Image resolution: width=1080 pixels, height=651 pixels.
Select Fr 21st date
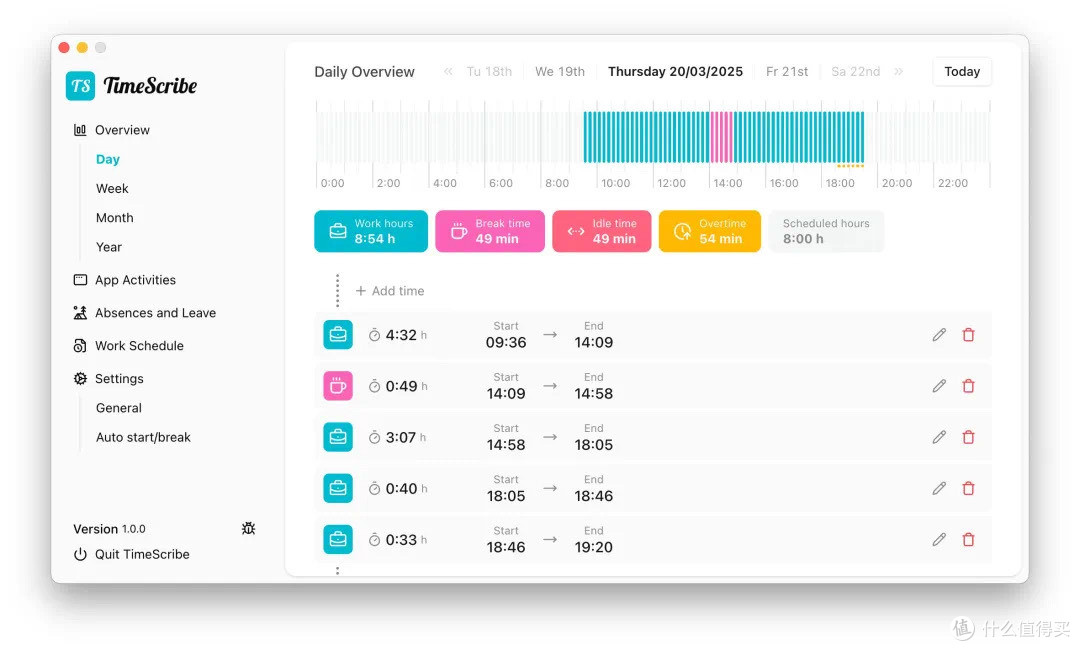[x=787, y=72]
